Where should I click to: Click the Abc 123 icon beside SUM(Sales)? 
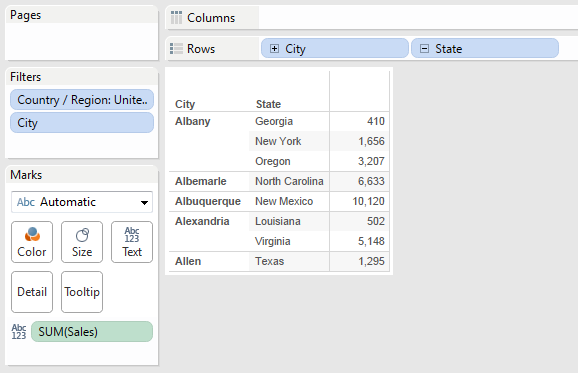tap(19, 332)
